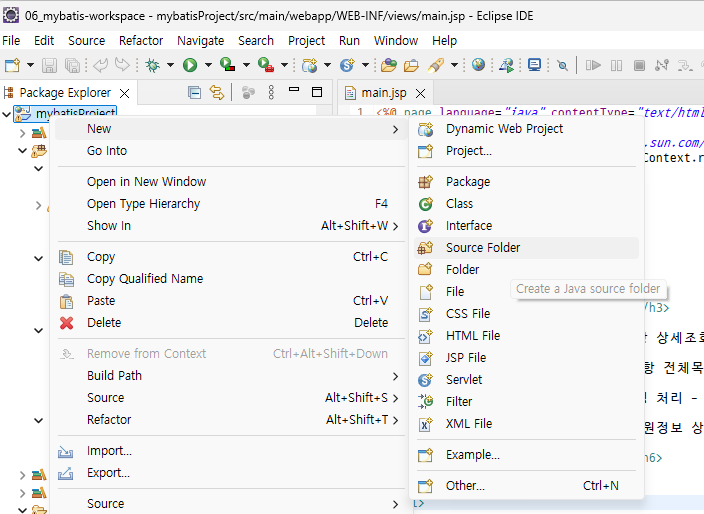Click the Debug bug icon
This screenshot has width=704, height=514.
[153, 66]
